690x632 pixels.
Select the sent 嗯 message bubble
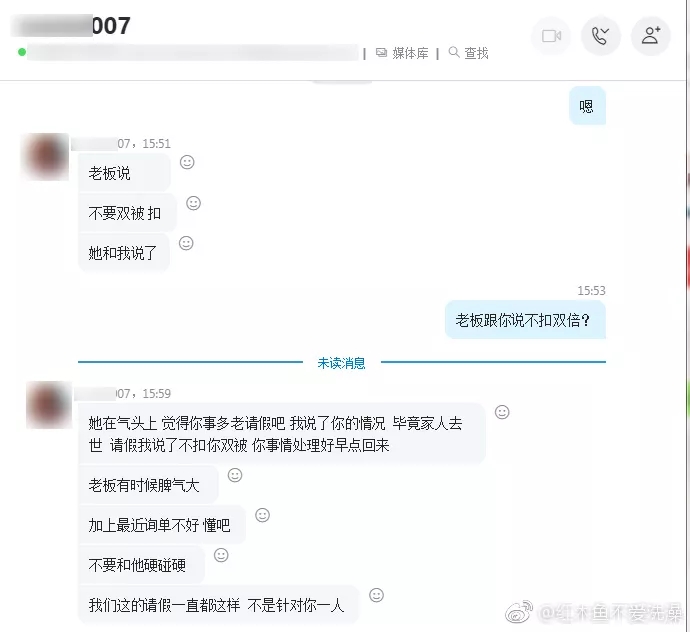[x=587, y=106]
